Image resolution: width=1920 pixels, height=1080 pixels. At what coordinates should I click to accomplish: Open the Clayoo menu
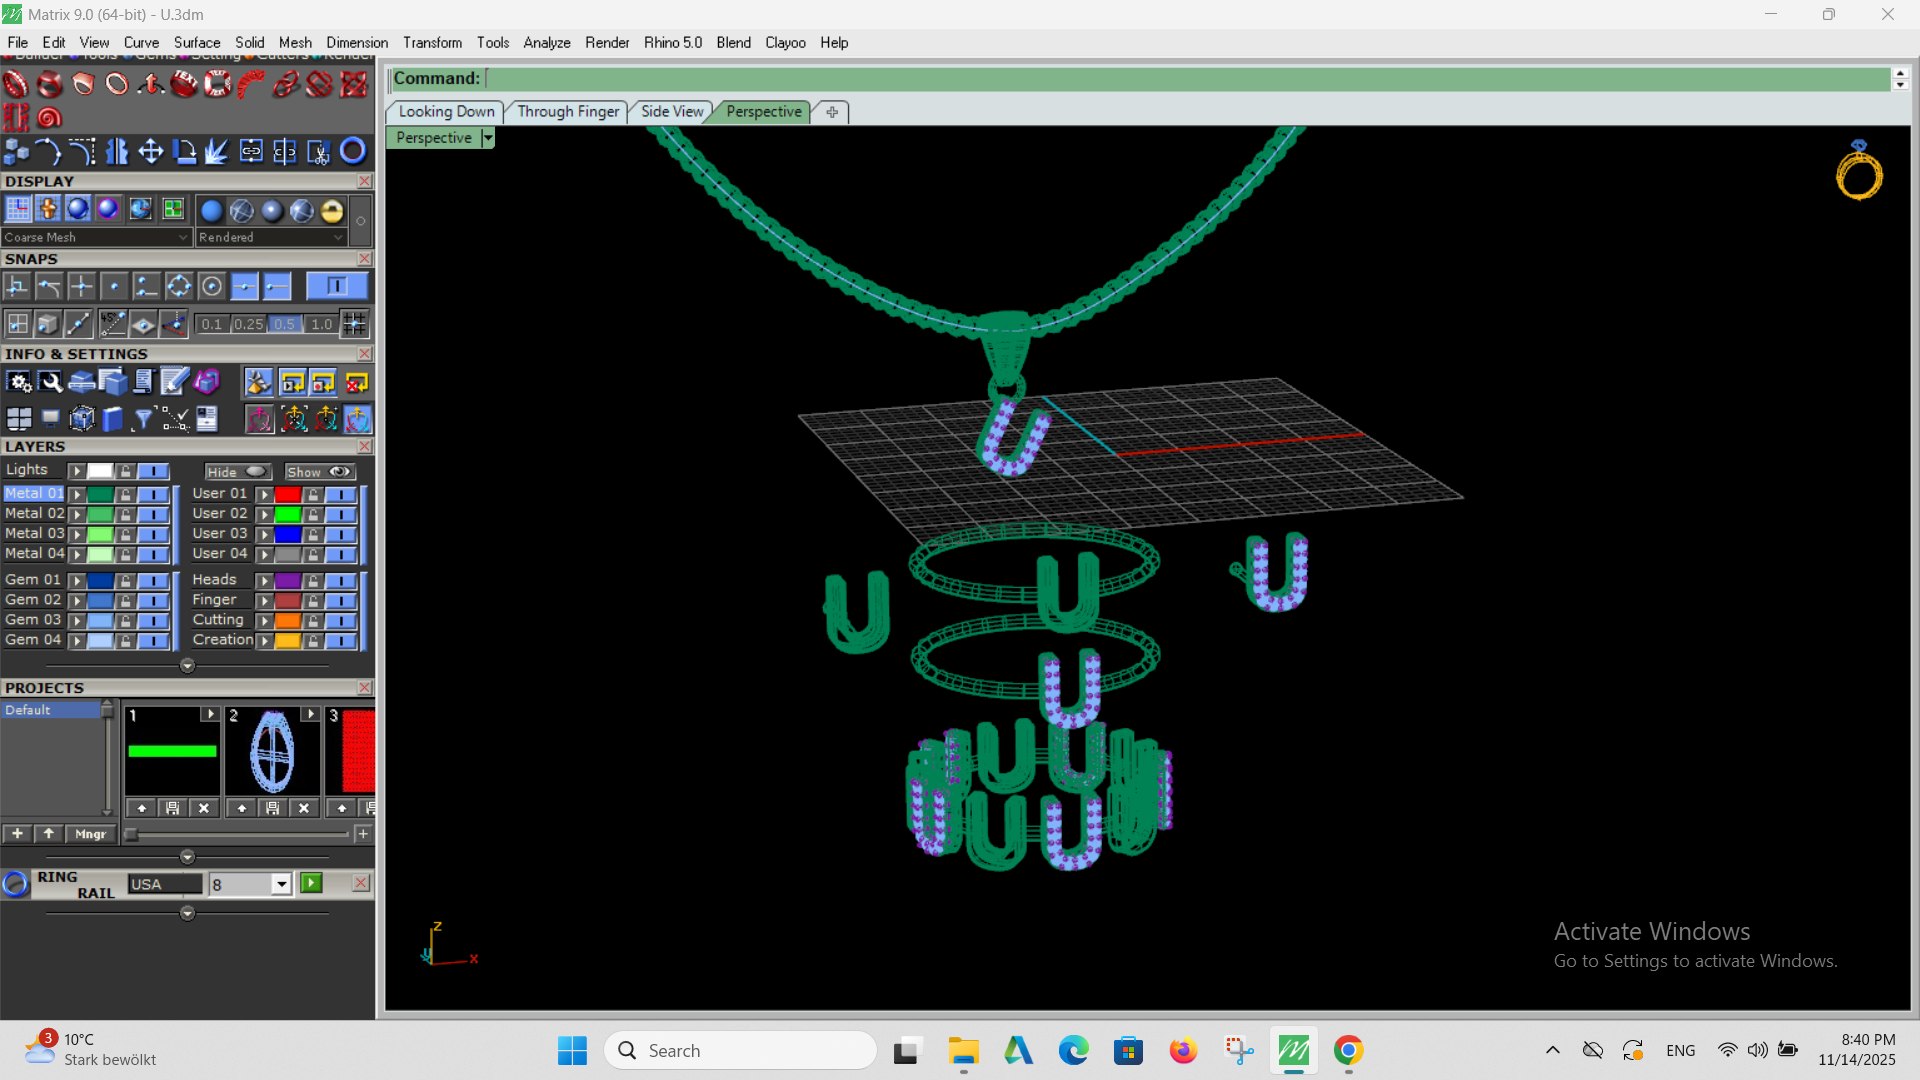785,42
